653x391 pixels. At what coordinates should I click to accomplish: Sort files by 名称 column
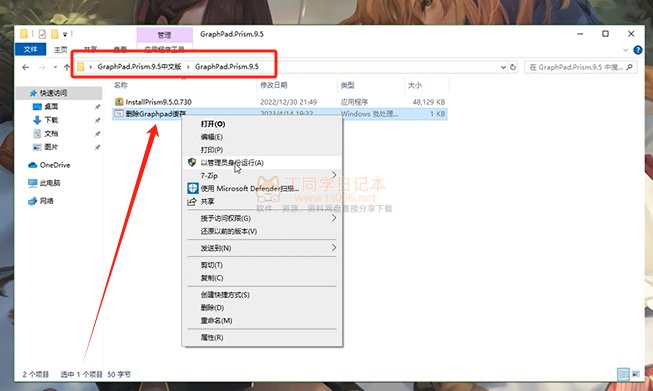121,85
